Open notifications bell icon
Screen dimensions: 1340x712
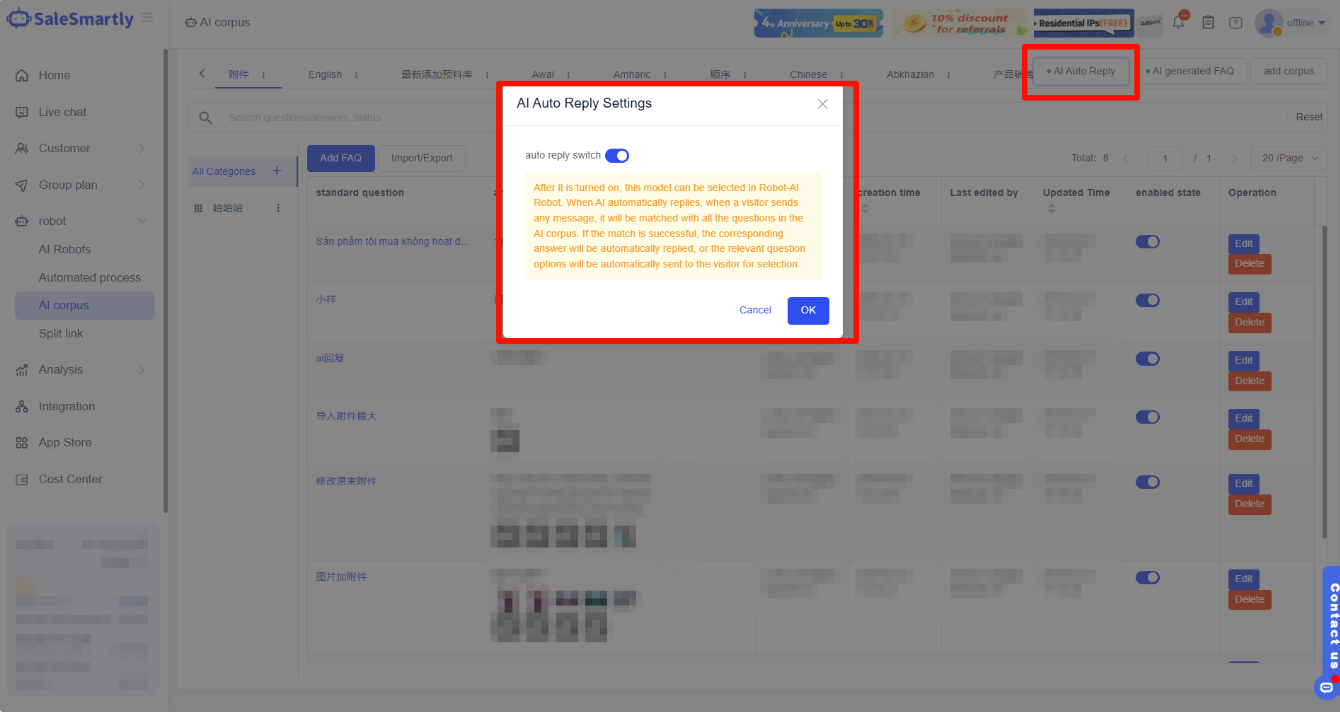pos(1180,22)
